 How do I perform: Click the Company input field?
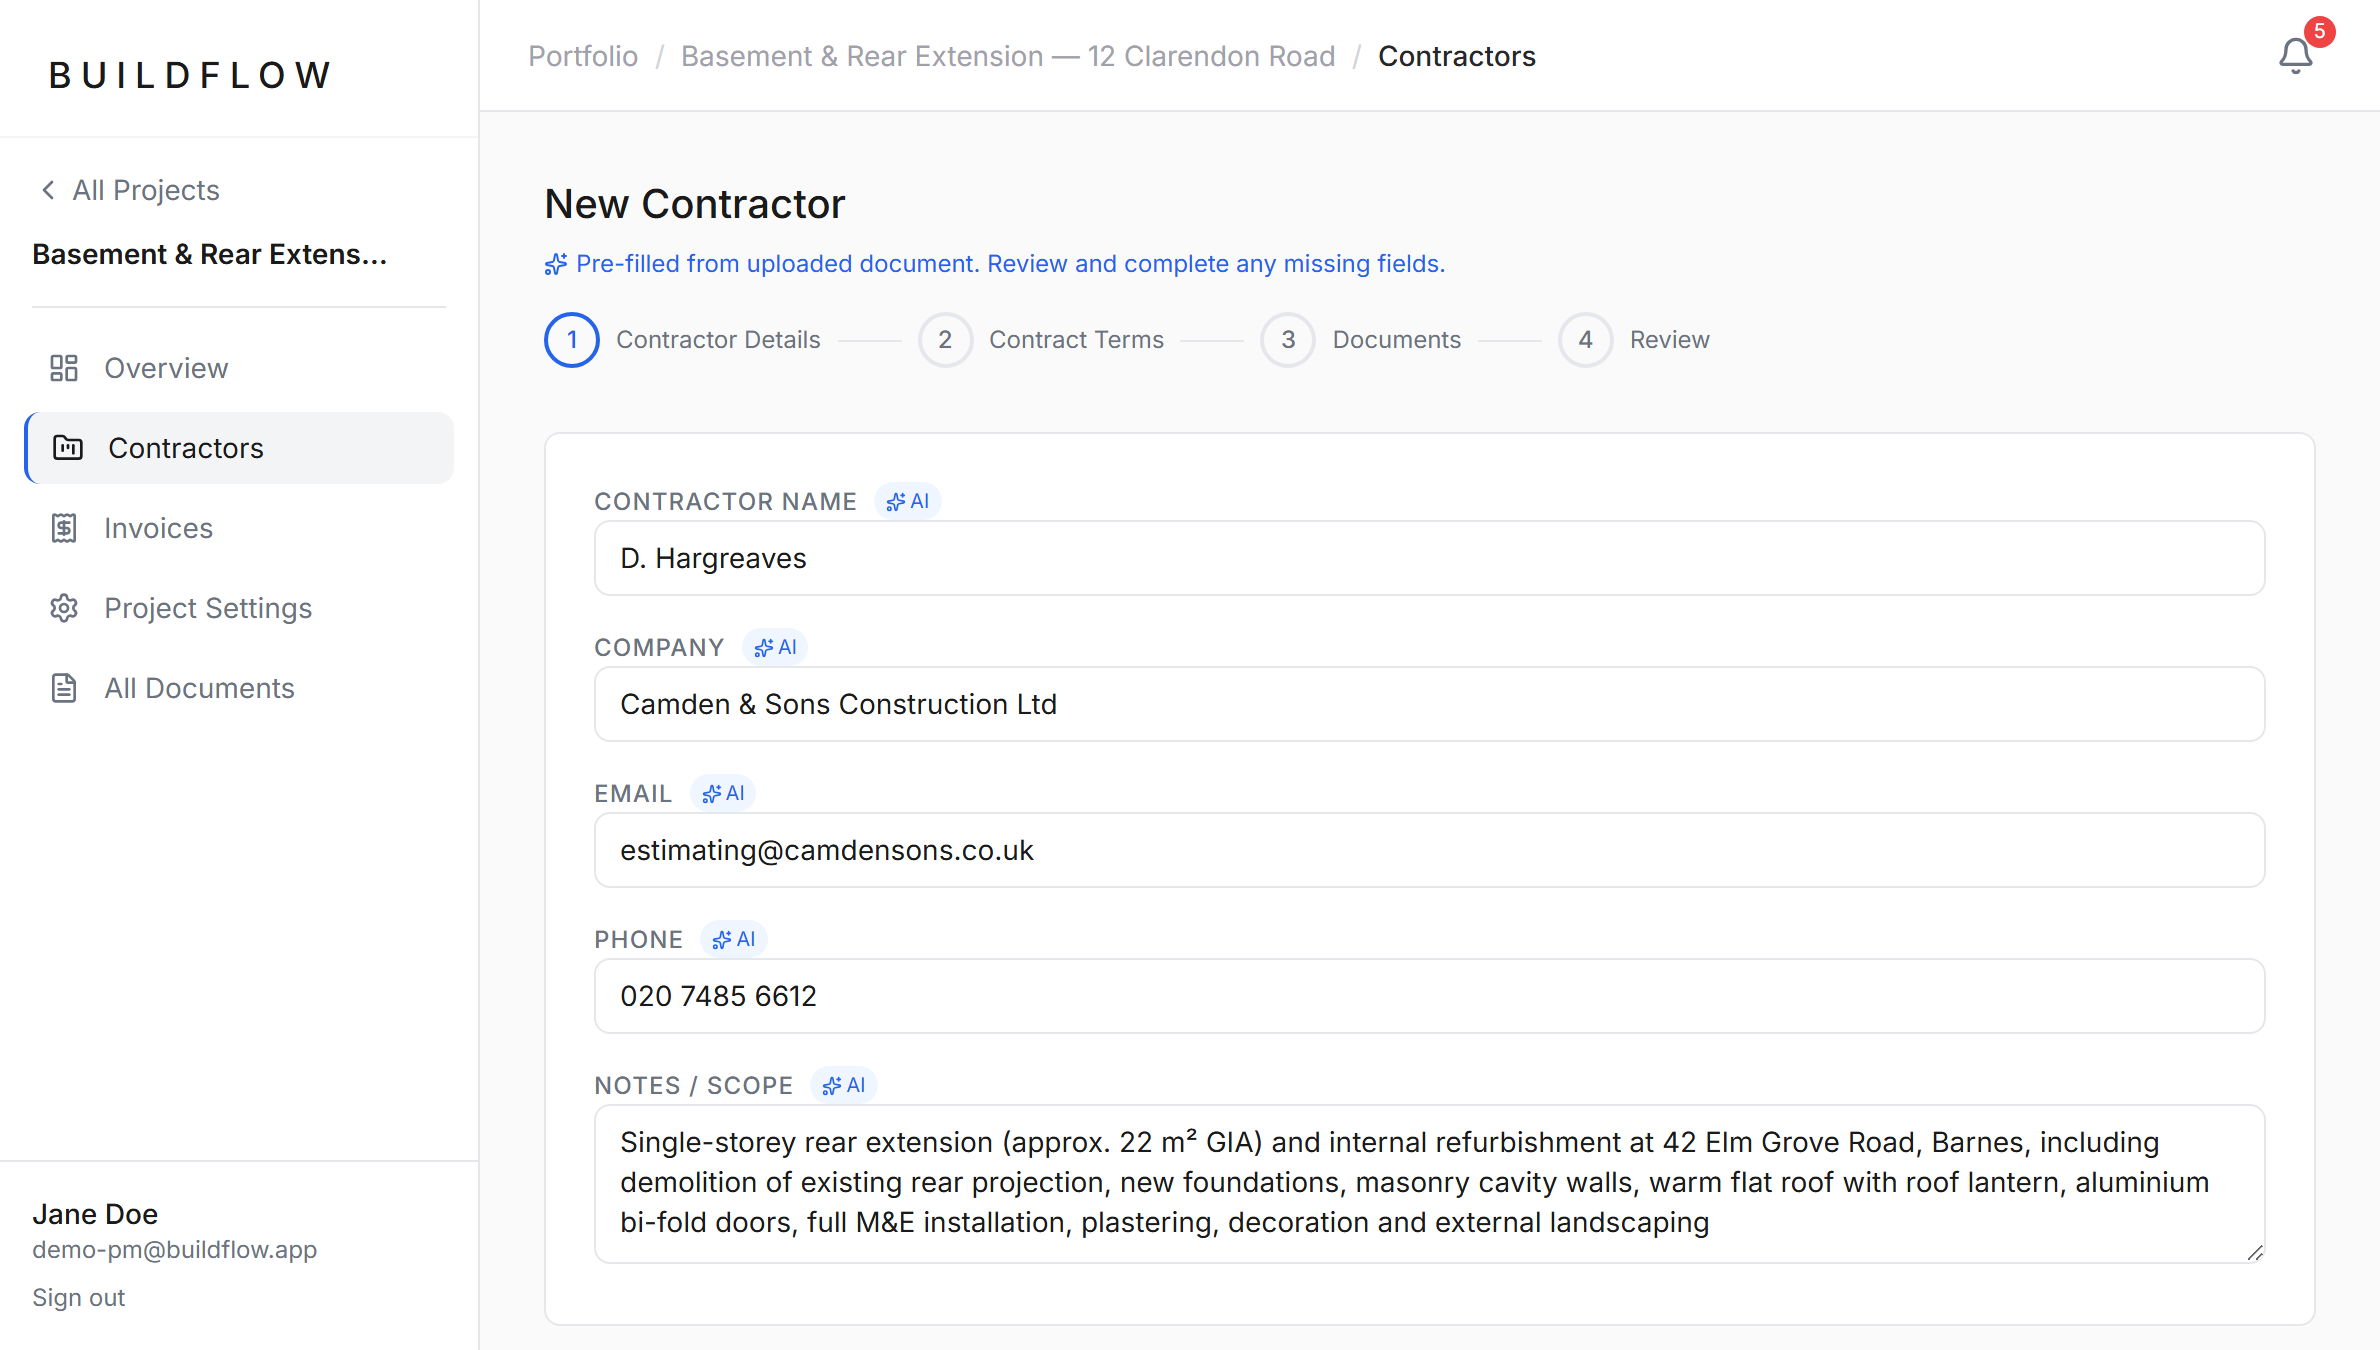coord(1429,704)
